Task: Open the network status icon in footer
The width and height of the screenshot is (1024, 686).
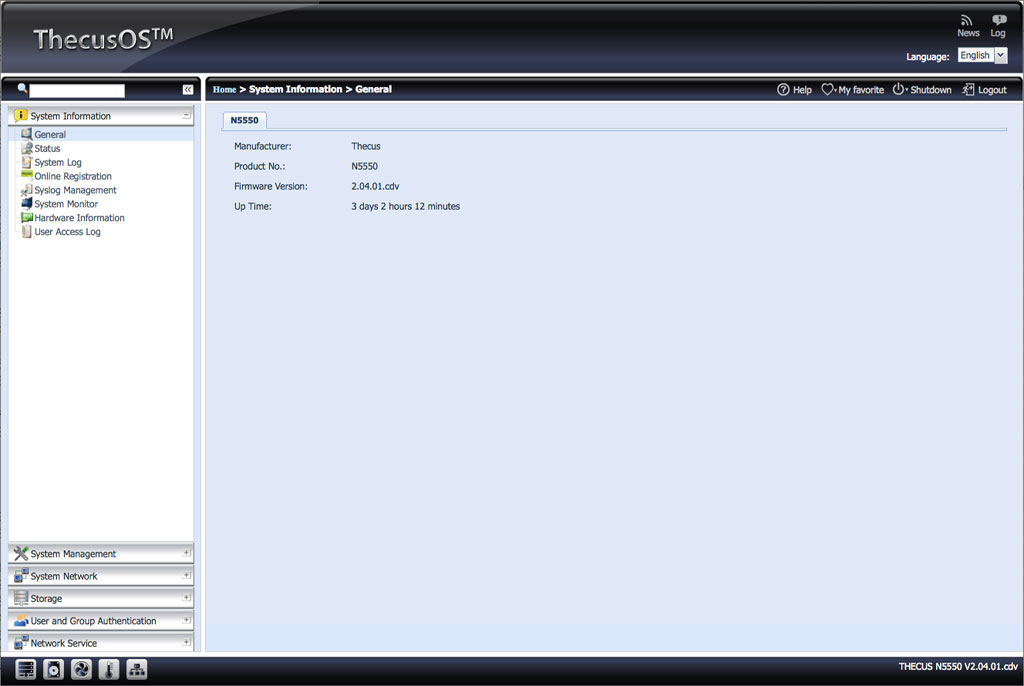Action: [x=136, y=670]
